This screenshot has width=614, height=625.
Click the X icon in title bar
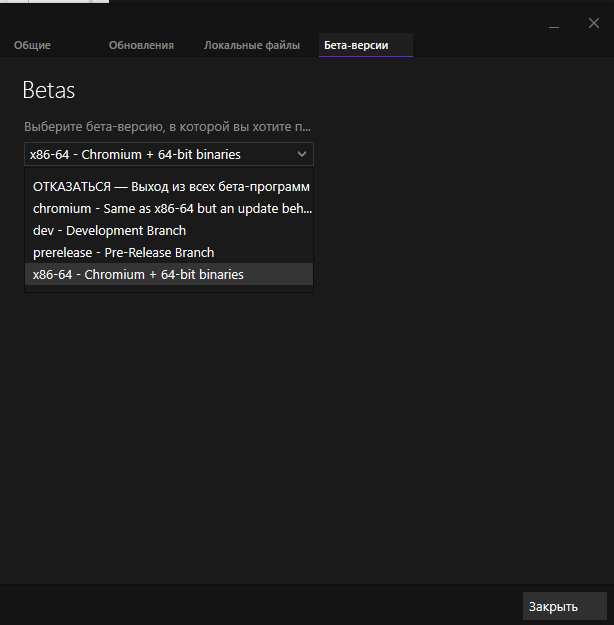coord(593,23)
